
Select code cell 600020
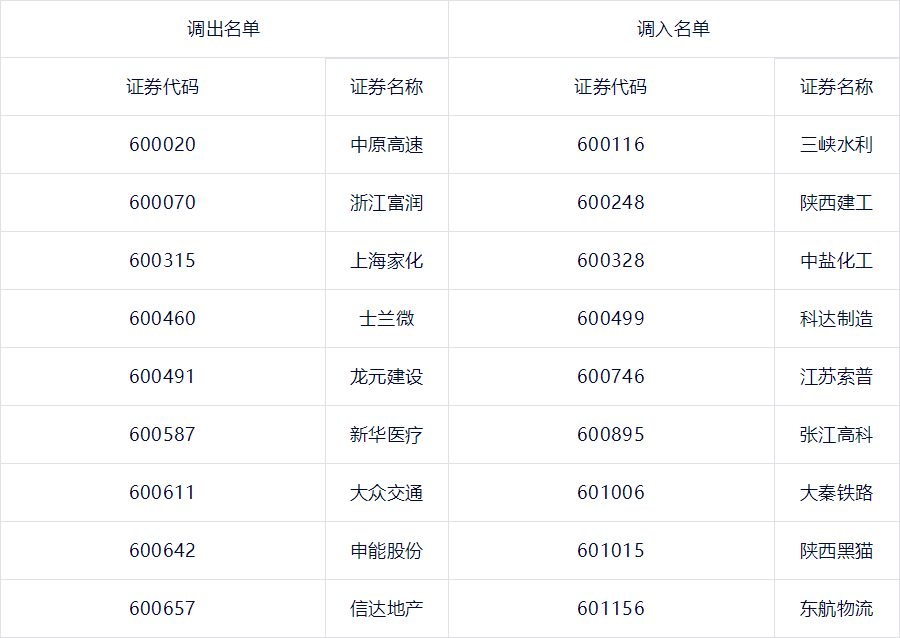(x=162, y=145)
